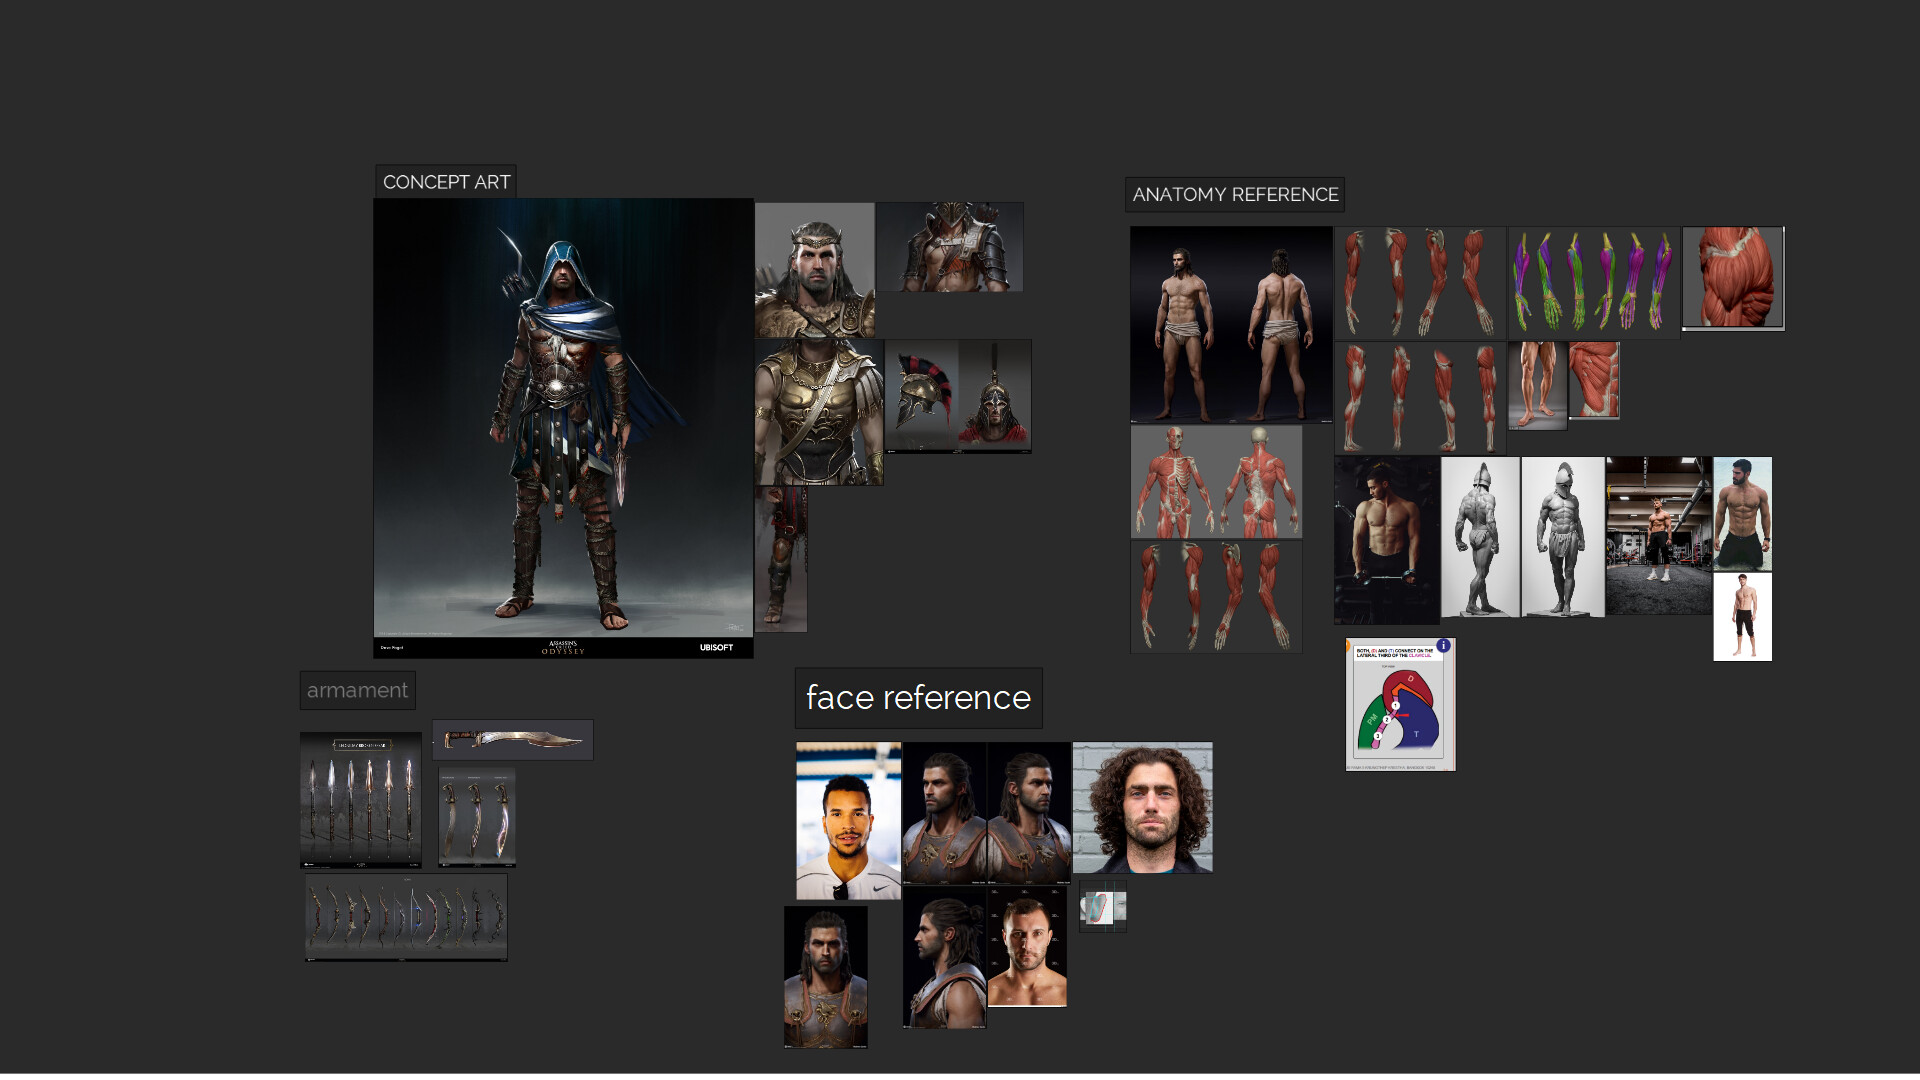This screenshot has width=1920, height=1080.
Task: Click the info icon on the clavicle diagram
Action: (x=1443, y=646)
